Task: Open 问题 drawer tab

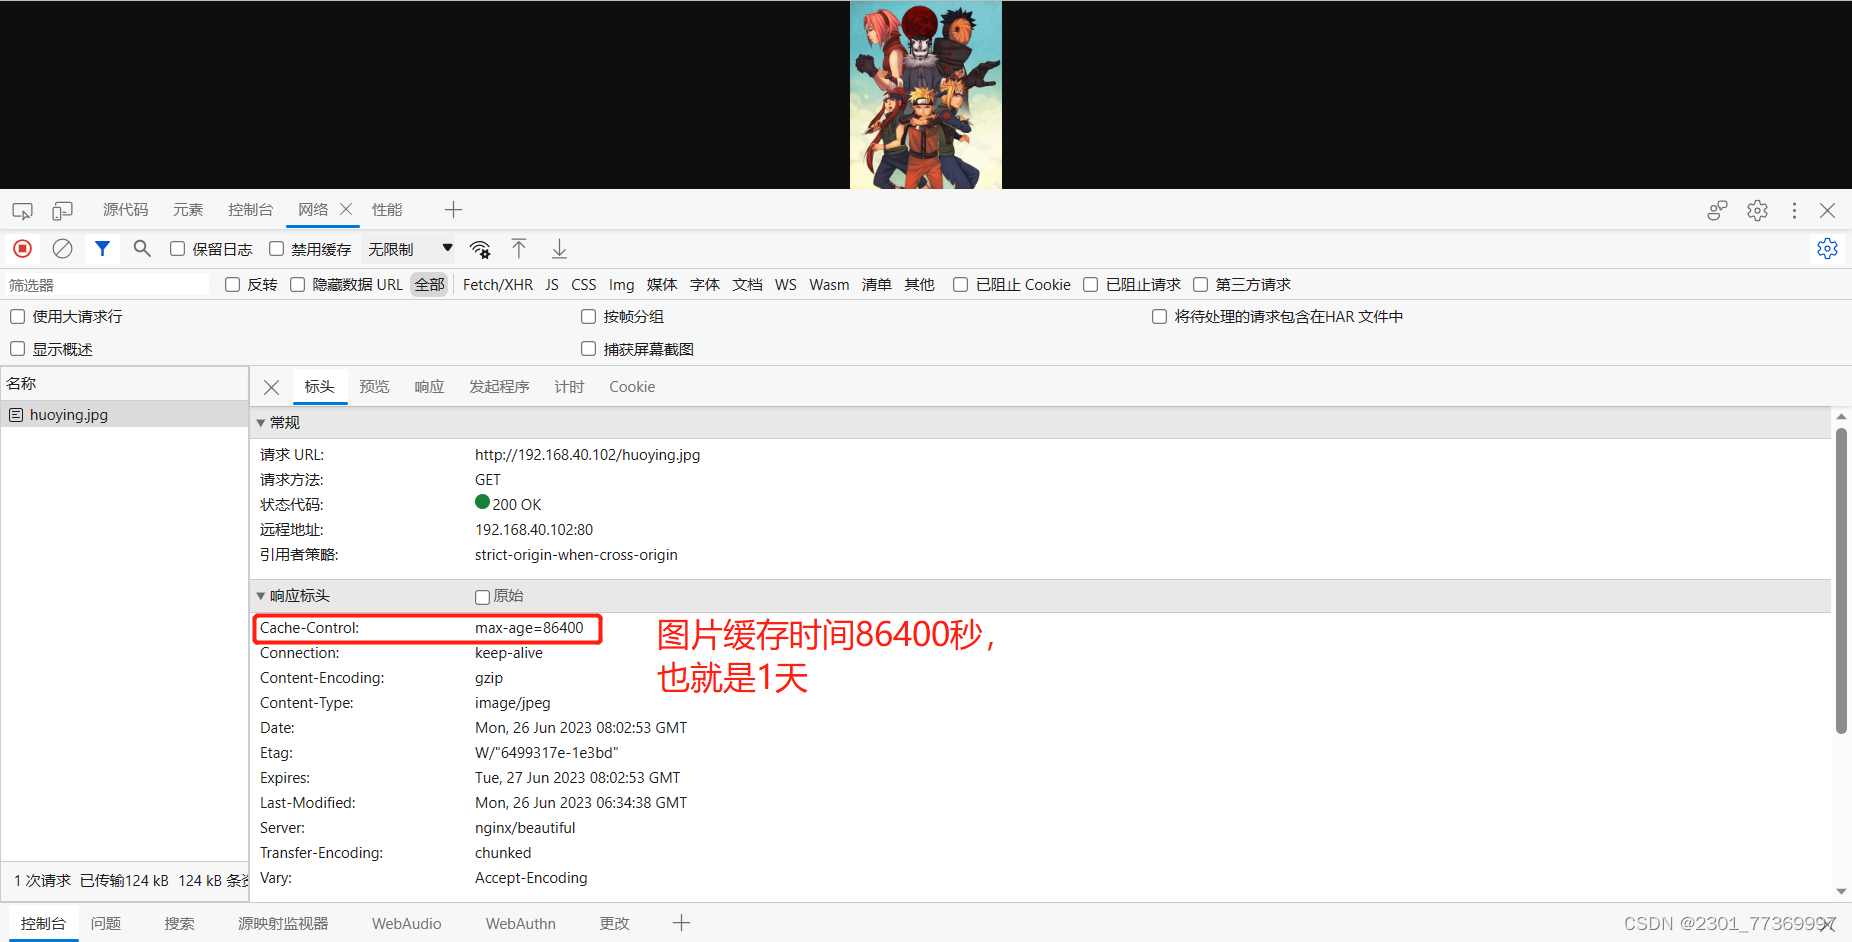Action: point(106,924)
